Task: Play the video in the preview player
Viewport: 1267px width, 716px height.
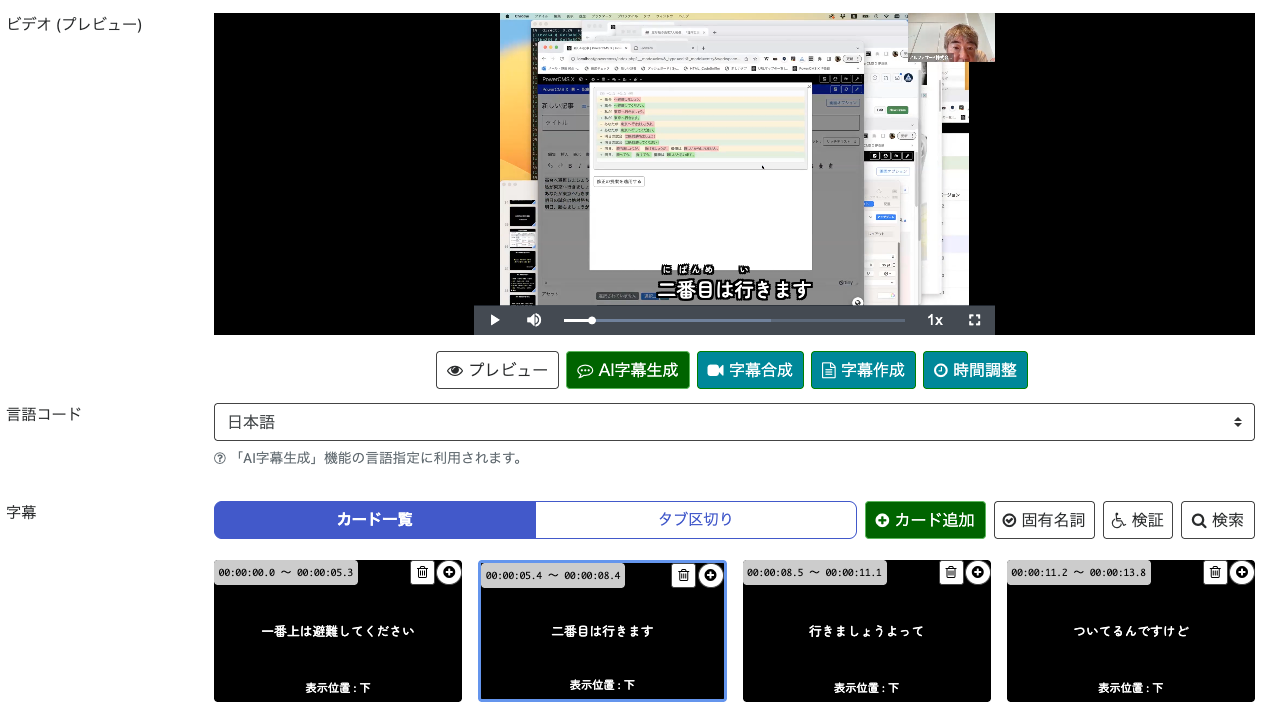Action: [x=494, y=319]
